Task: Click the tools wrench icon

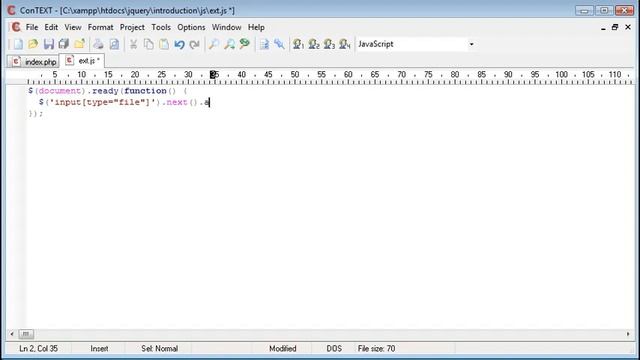Action: coord(279,44)
